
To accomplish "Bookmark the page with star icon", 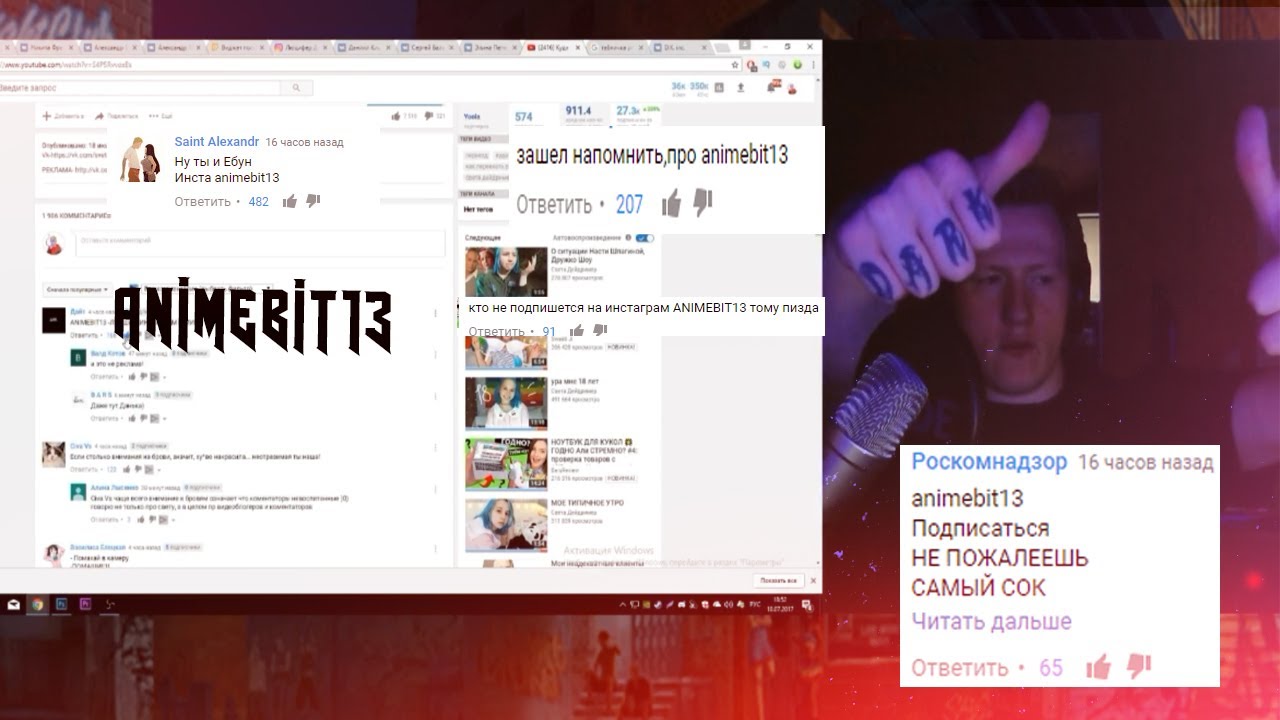I will [x=735, y=65].
